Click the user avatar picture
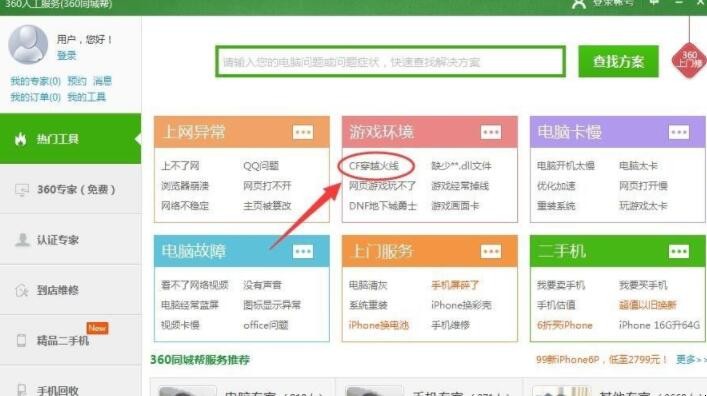Screen dimensions: 707x396 [x=28, y=44]
